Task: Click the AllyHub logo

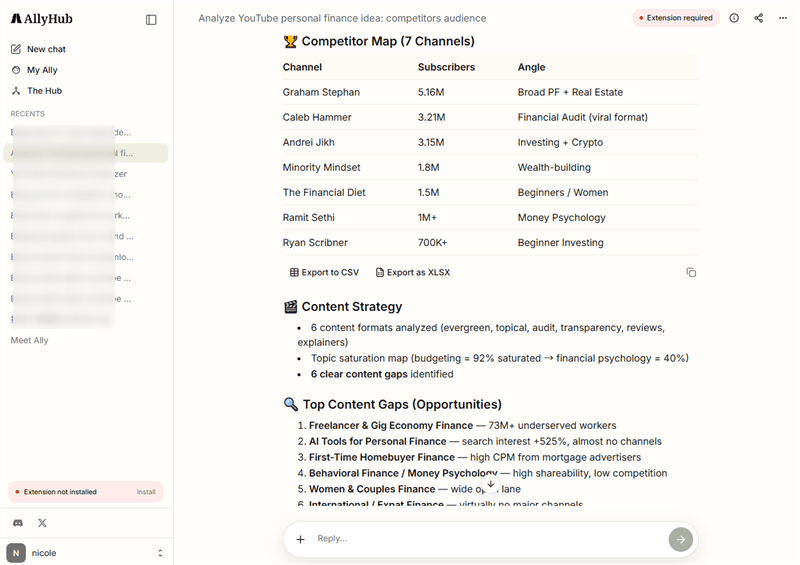Action: coord(42,19)
